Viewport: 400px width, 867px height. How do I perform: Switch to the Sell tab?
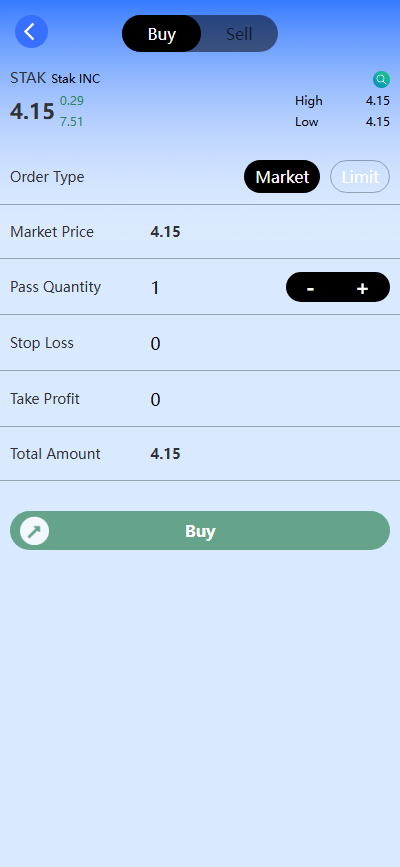click(239, 34)
